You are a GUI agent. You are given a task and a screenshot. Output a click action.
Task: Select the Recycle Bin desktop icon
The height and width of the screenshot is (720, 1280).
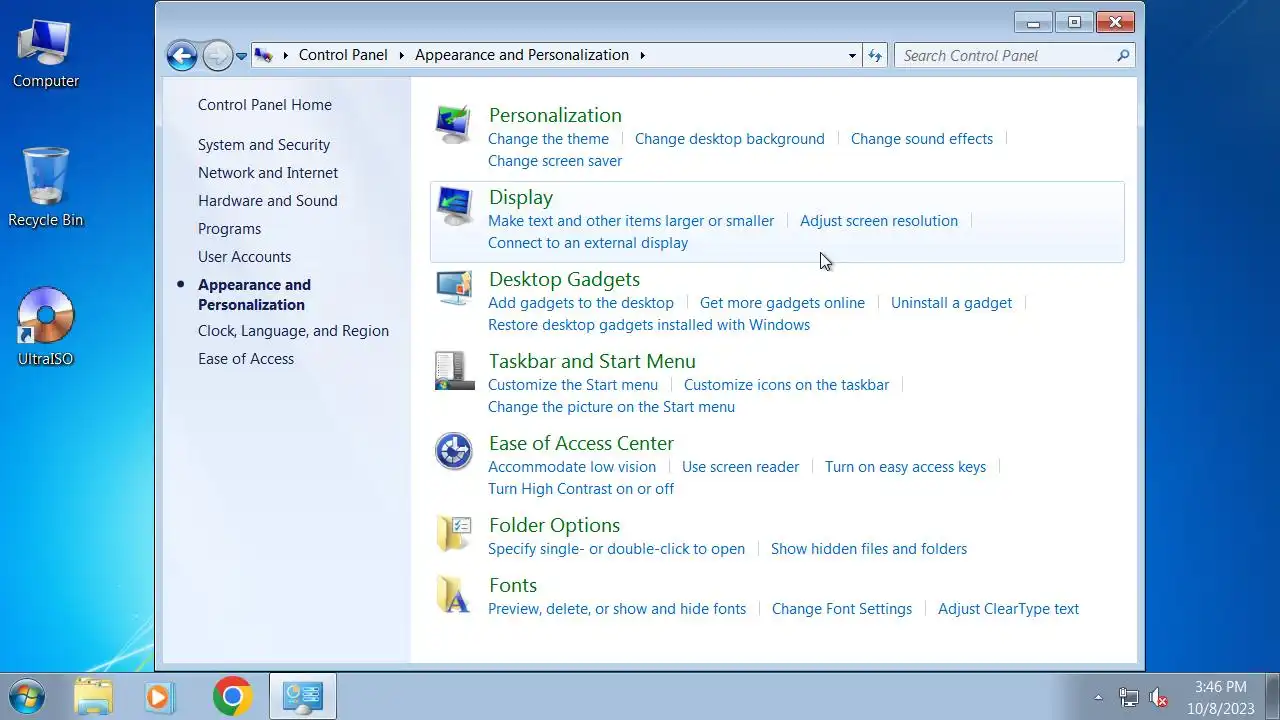pos(46,188)
